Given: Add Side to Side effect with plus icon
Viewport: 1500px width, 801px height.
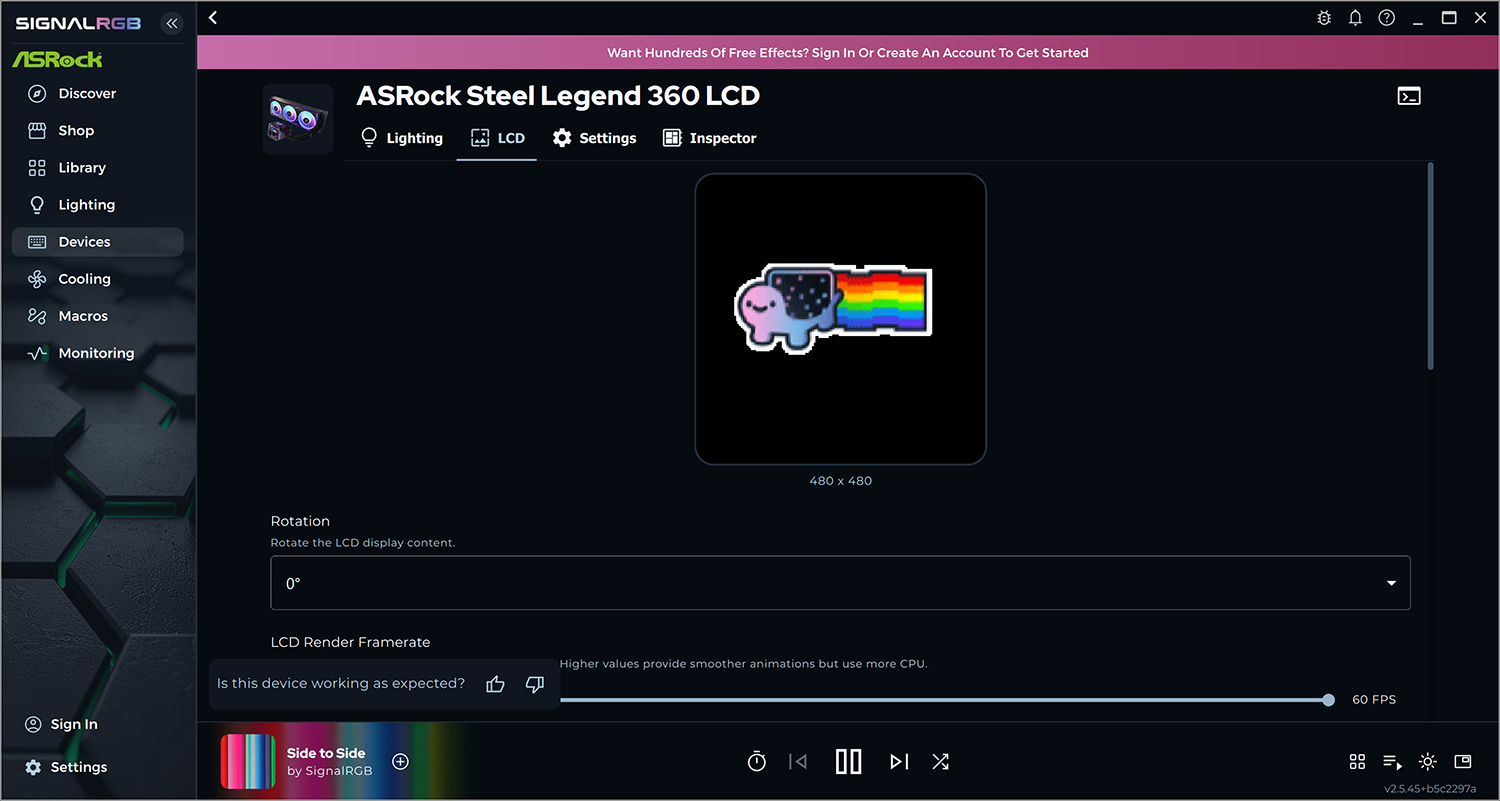Looking at the screenshot, I should tap(400, 762).
